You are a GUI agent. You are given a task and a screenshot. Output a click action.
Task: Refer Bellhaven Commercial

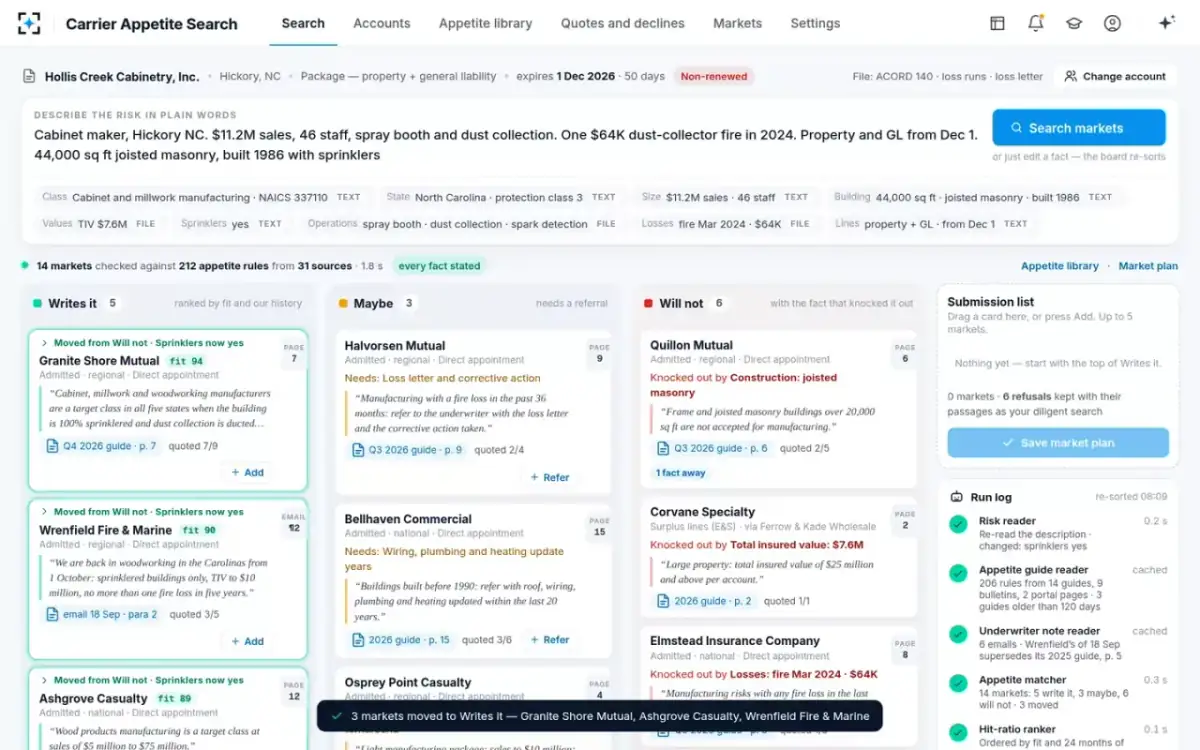(550, 639)
